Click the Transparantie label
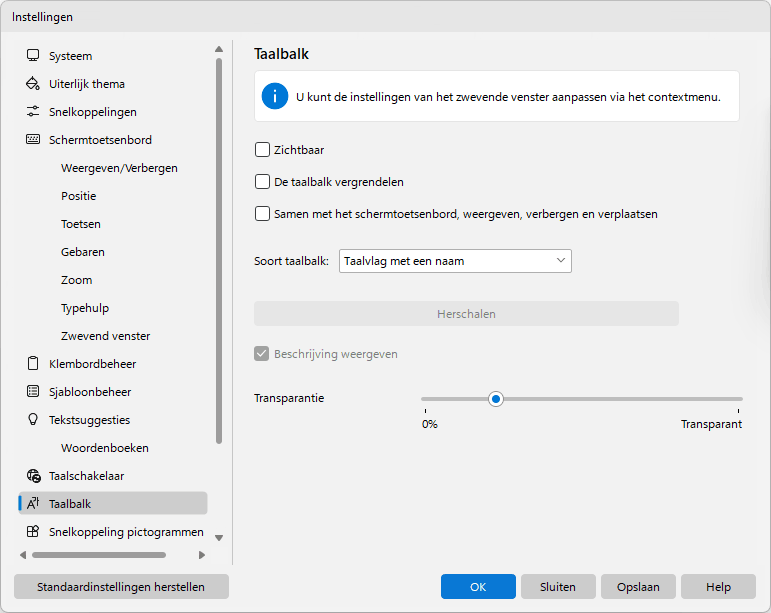This screenshot has width=771, height=613. pos(289,398)
